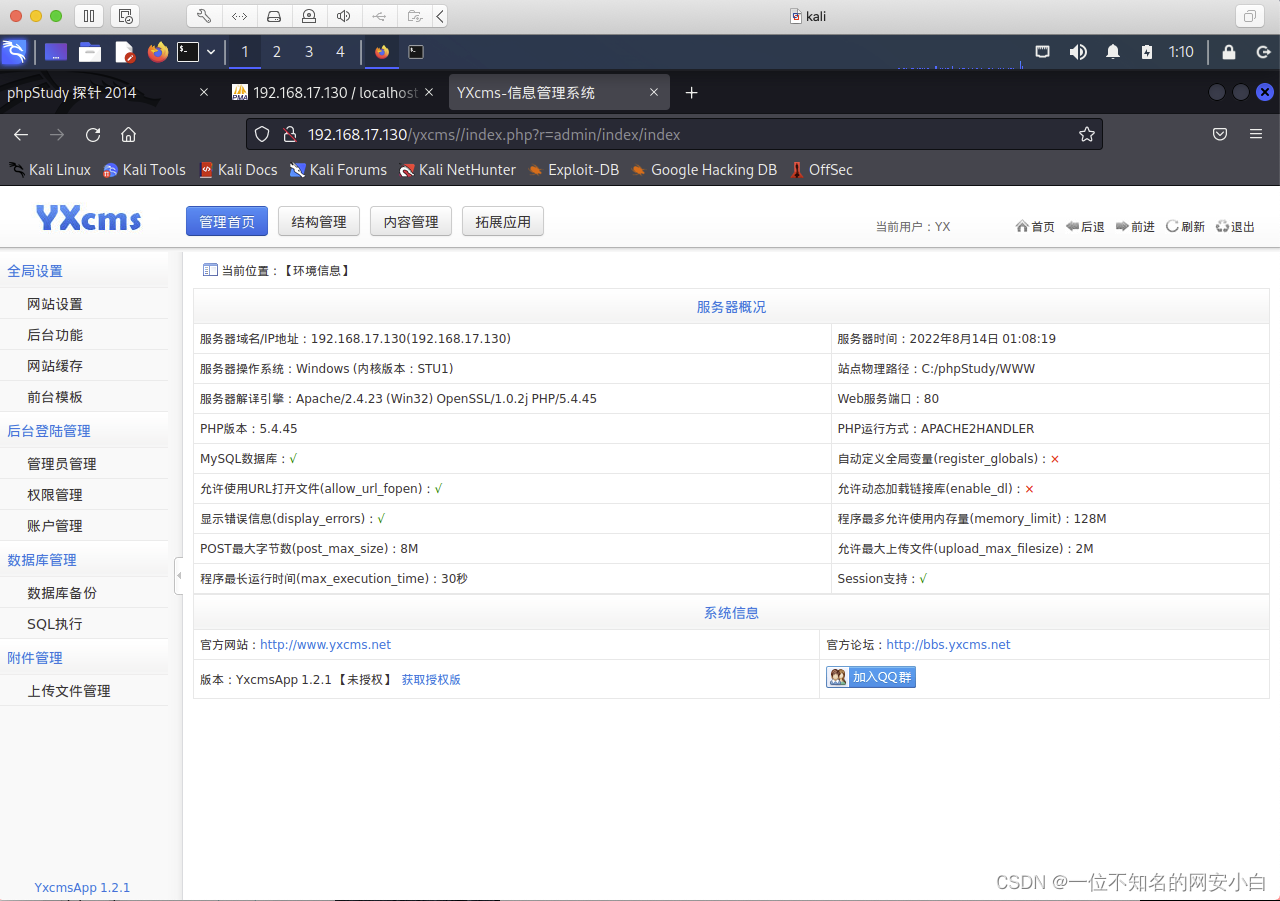This screenshot has width=1280, height=901.
Task: Click the 后退 back link in header
Action: [1085, 227]
